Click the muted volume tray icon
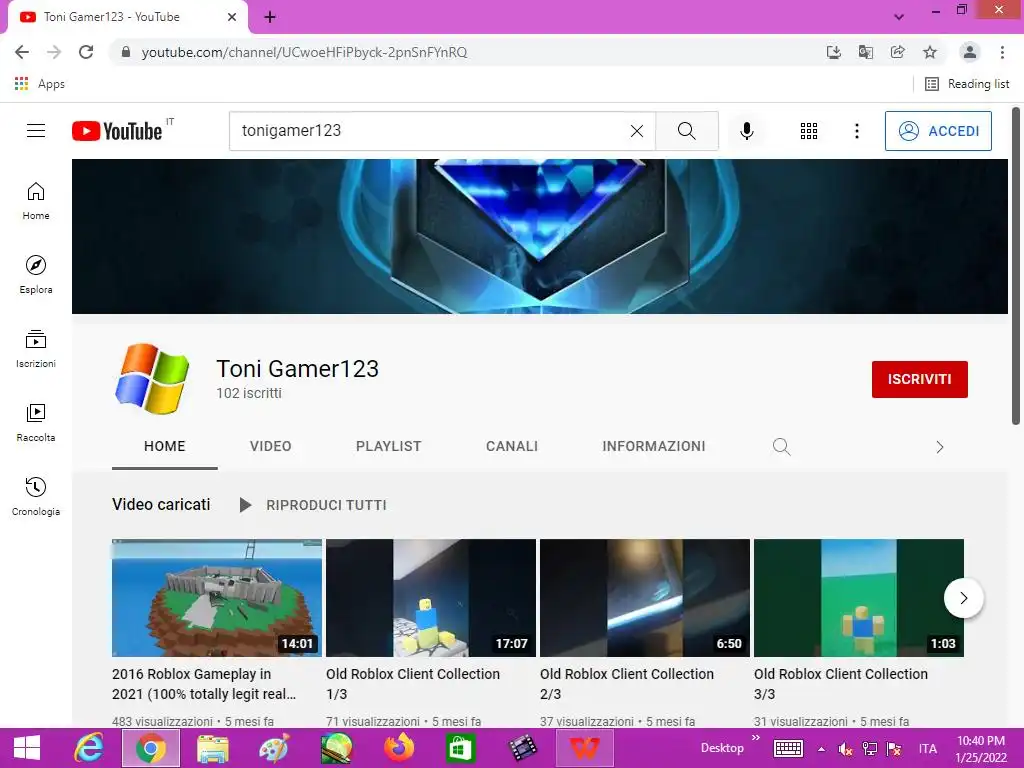1024x768 pixels. click(845, 749)
